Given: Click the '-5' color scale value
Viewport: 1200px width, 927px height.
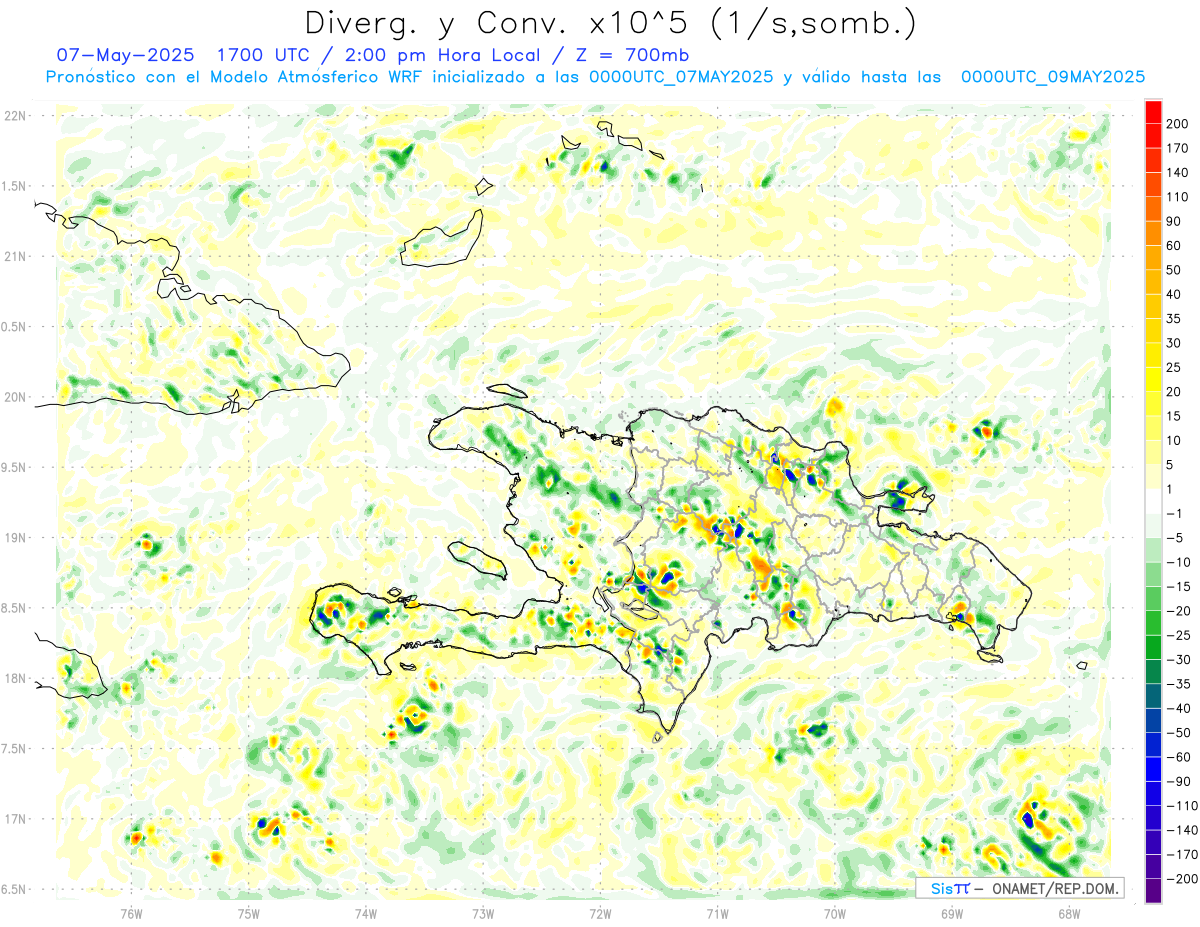Looking at the screenshot, I should [x=1175, y=538].
